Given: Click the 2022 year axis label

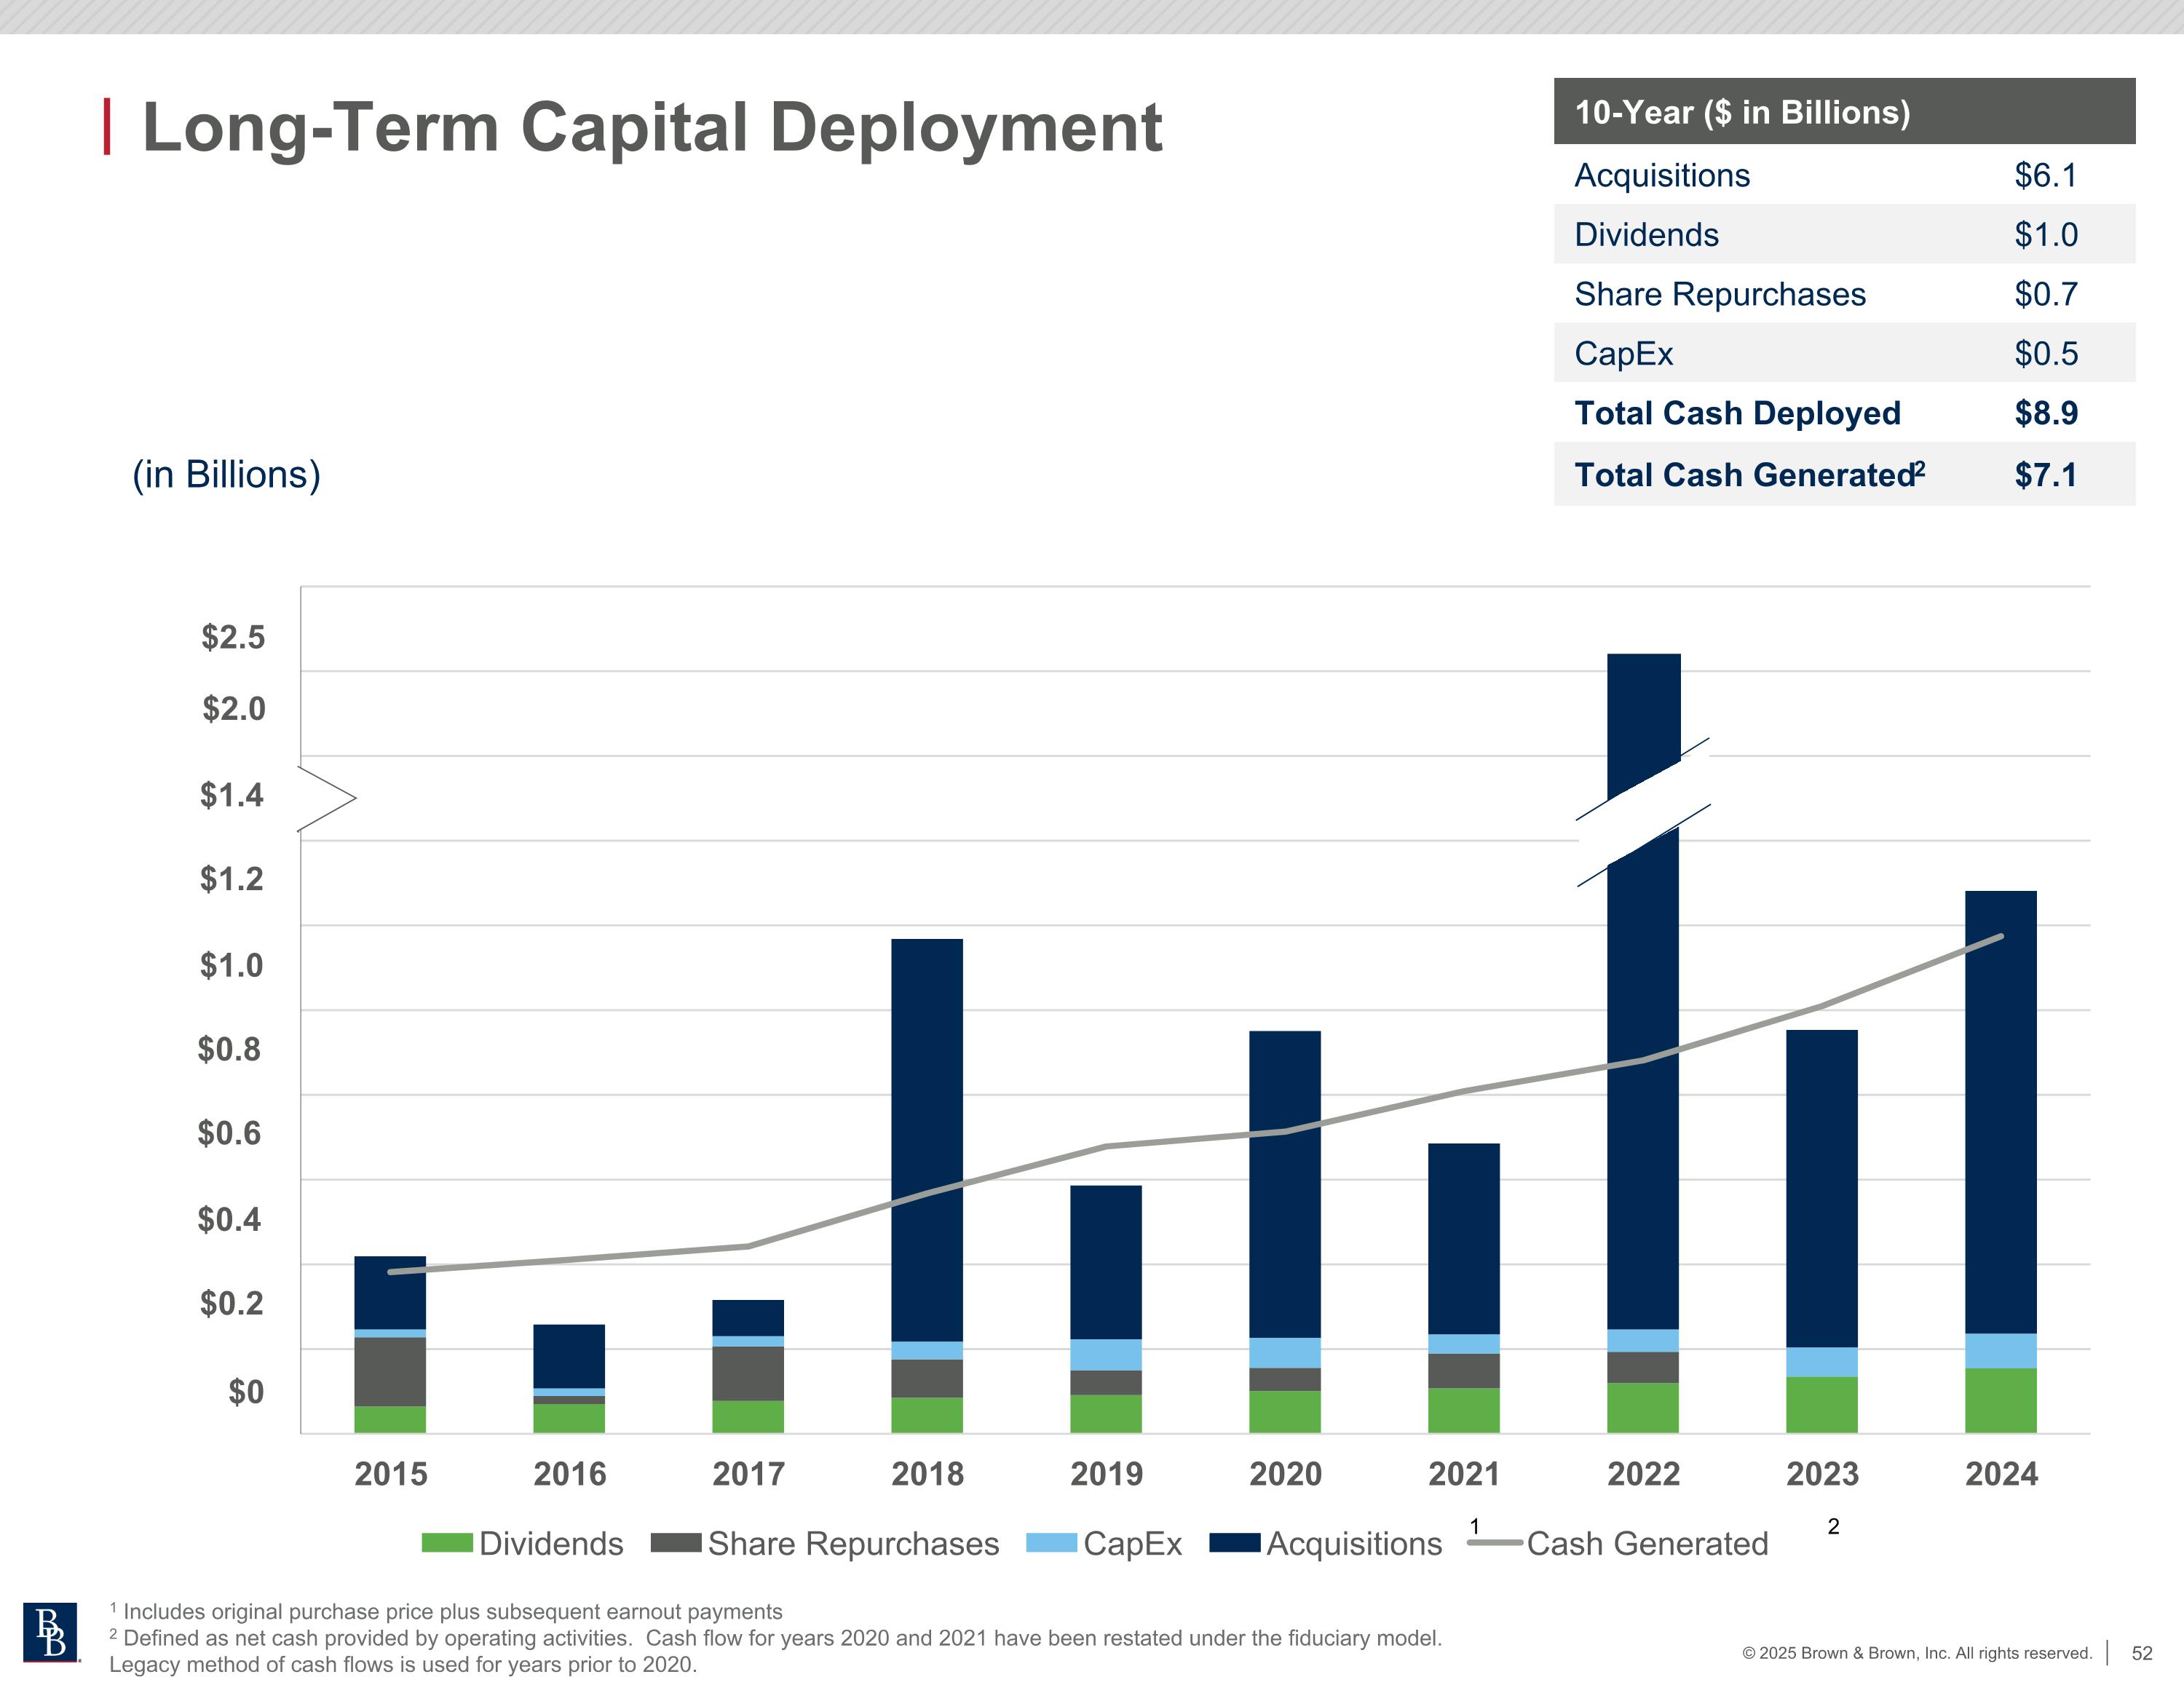Looking at the screenshot, I should pos(1643,1473).
